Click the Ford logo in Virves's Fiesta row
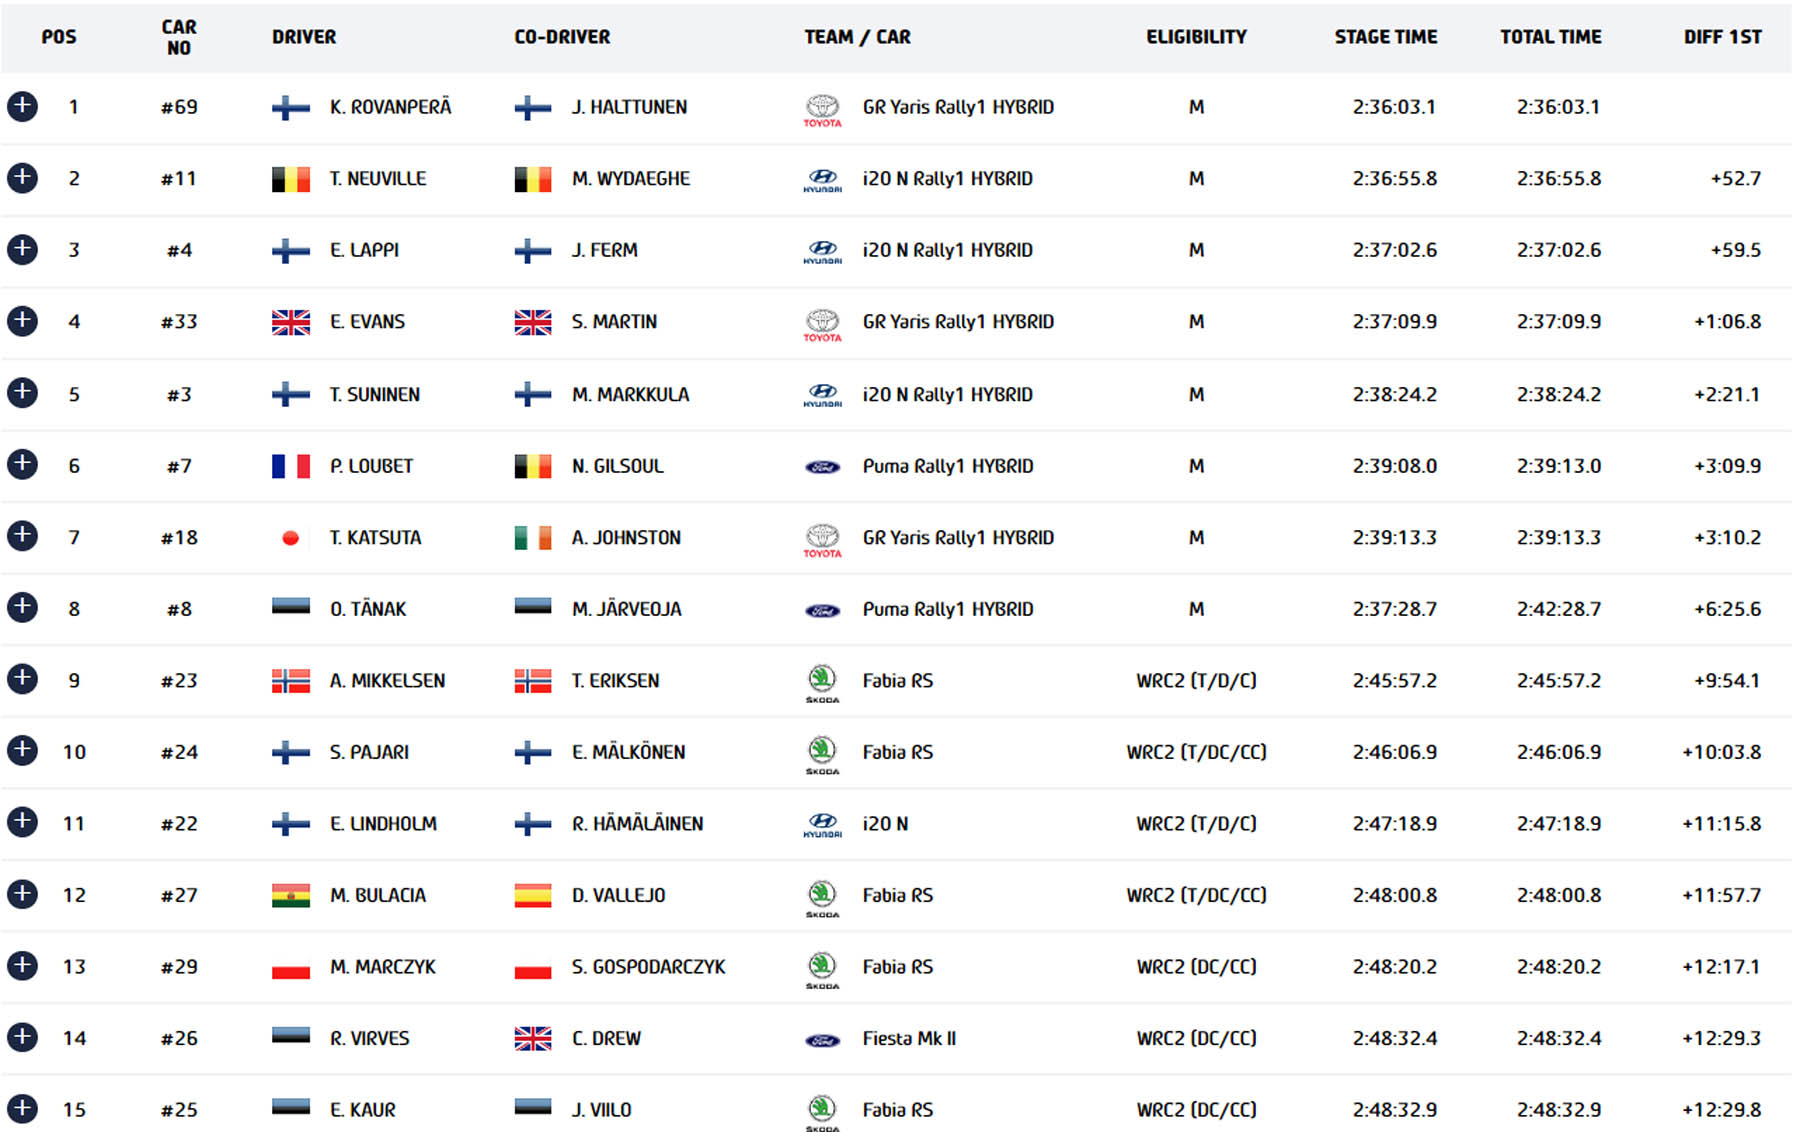The image size is (1800, 1132). click(822, 1040)
